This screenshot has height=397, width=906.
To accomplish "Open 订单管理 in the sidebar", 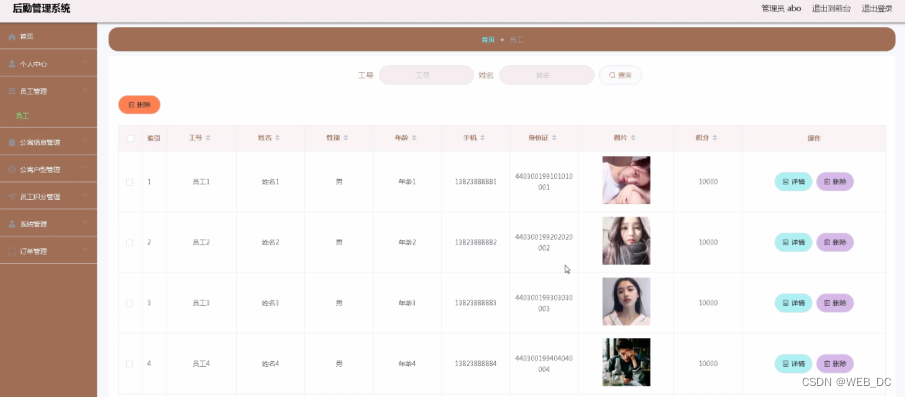I will [x=49, y=251].
